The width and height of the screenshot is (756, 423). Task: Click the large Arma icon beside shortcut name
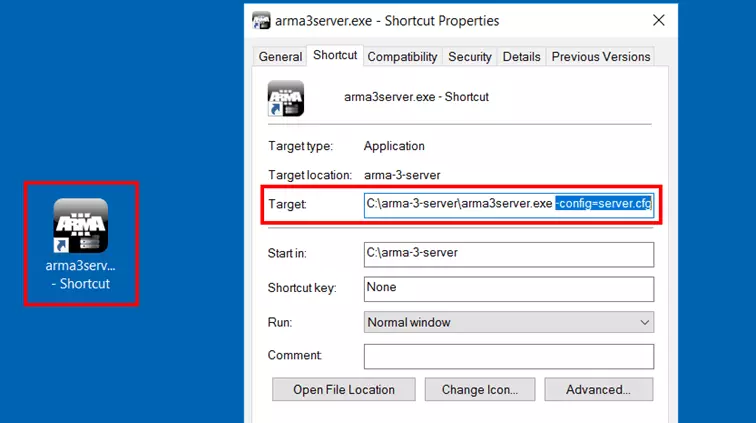(286, 98)
